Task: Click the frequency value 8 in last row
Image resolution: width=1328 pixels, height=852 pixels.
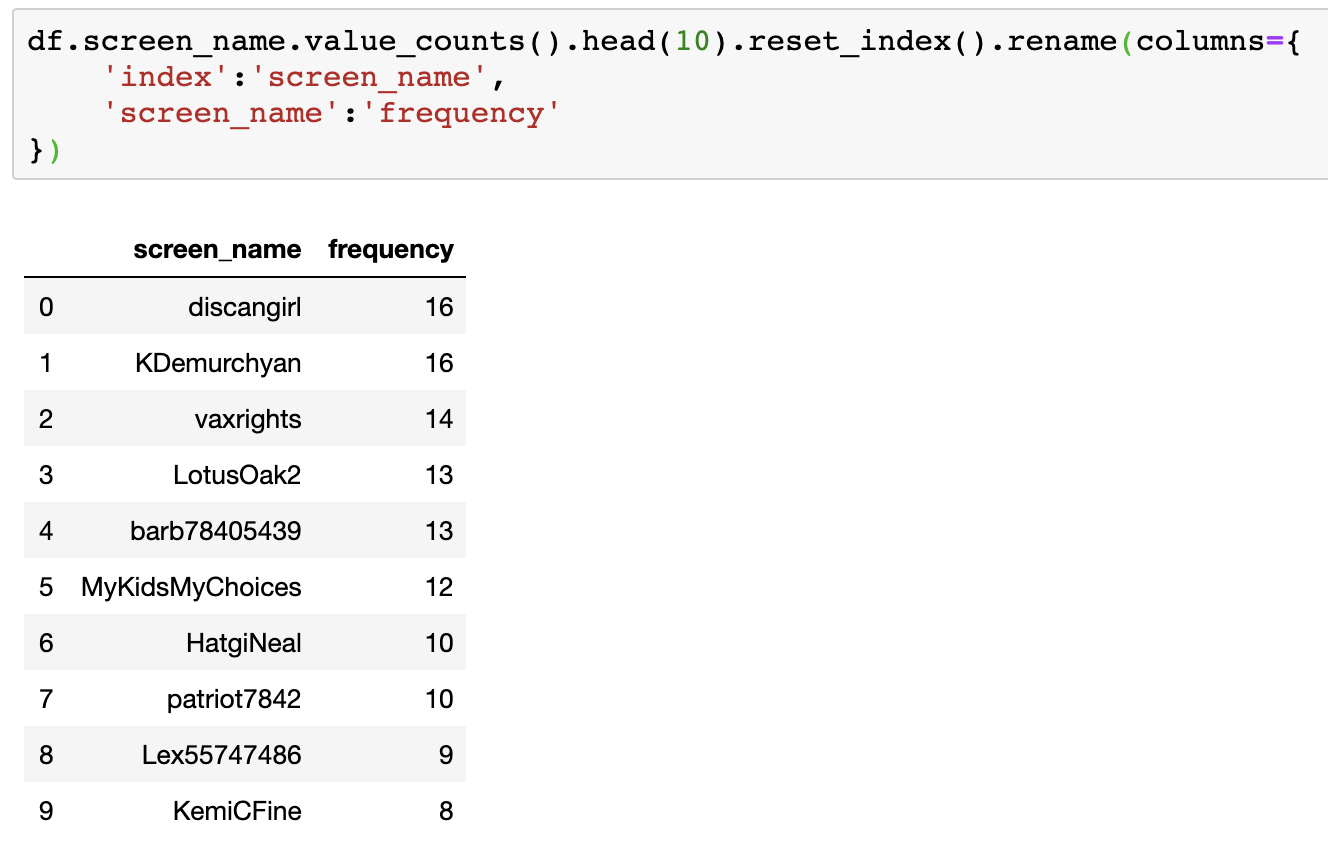Action: click(x=445, y=811)
